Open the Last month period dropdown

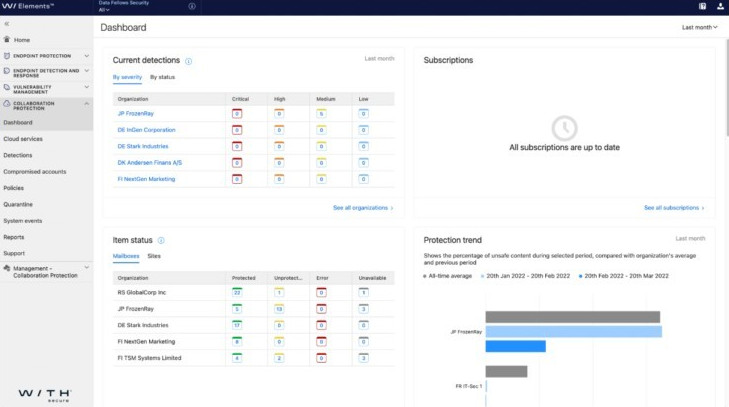tap(700, 27)
